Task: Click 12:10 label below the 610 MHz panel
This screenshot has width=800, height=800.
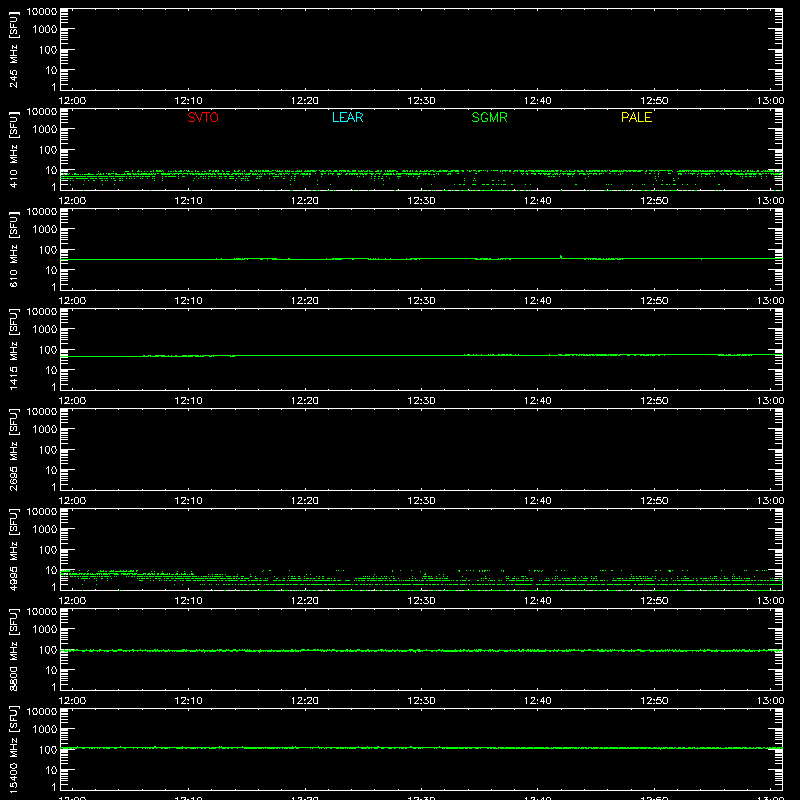Action: (188, 301)
